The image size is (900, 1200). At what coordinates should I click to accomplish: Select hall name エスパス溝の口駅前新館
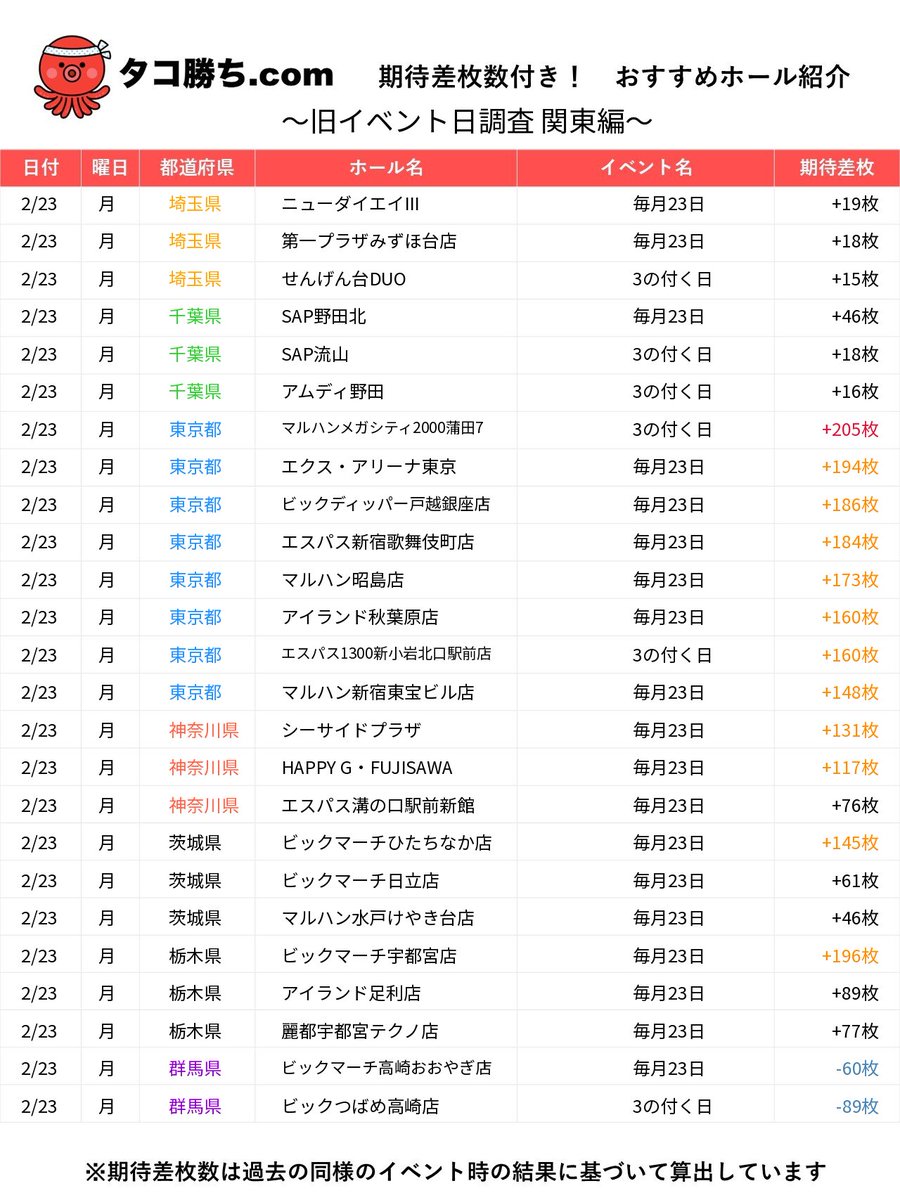click(x=378, y=805)
